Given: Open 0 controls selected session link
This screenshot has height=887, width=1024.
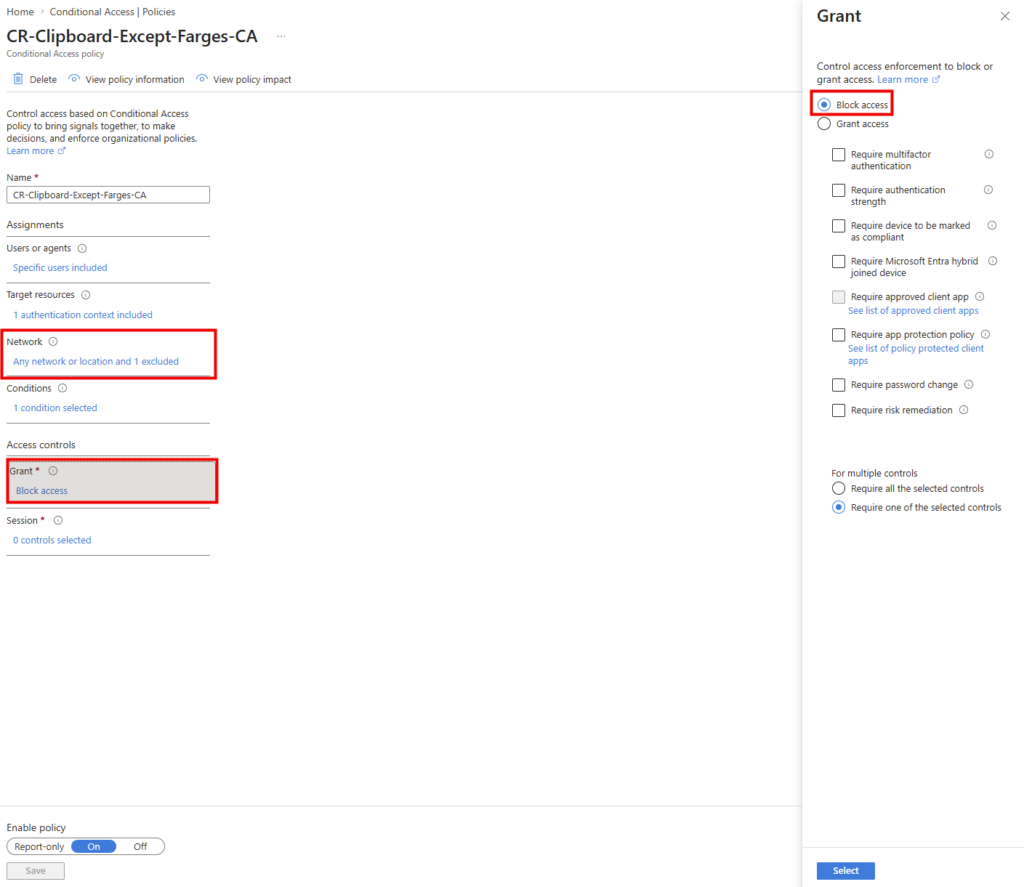Looking at the screenshot, I should (52, 540).
